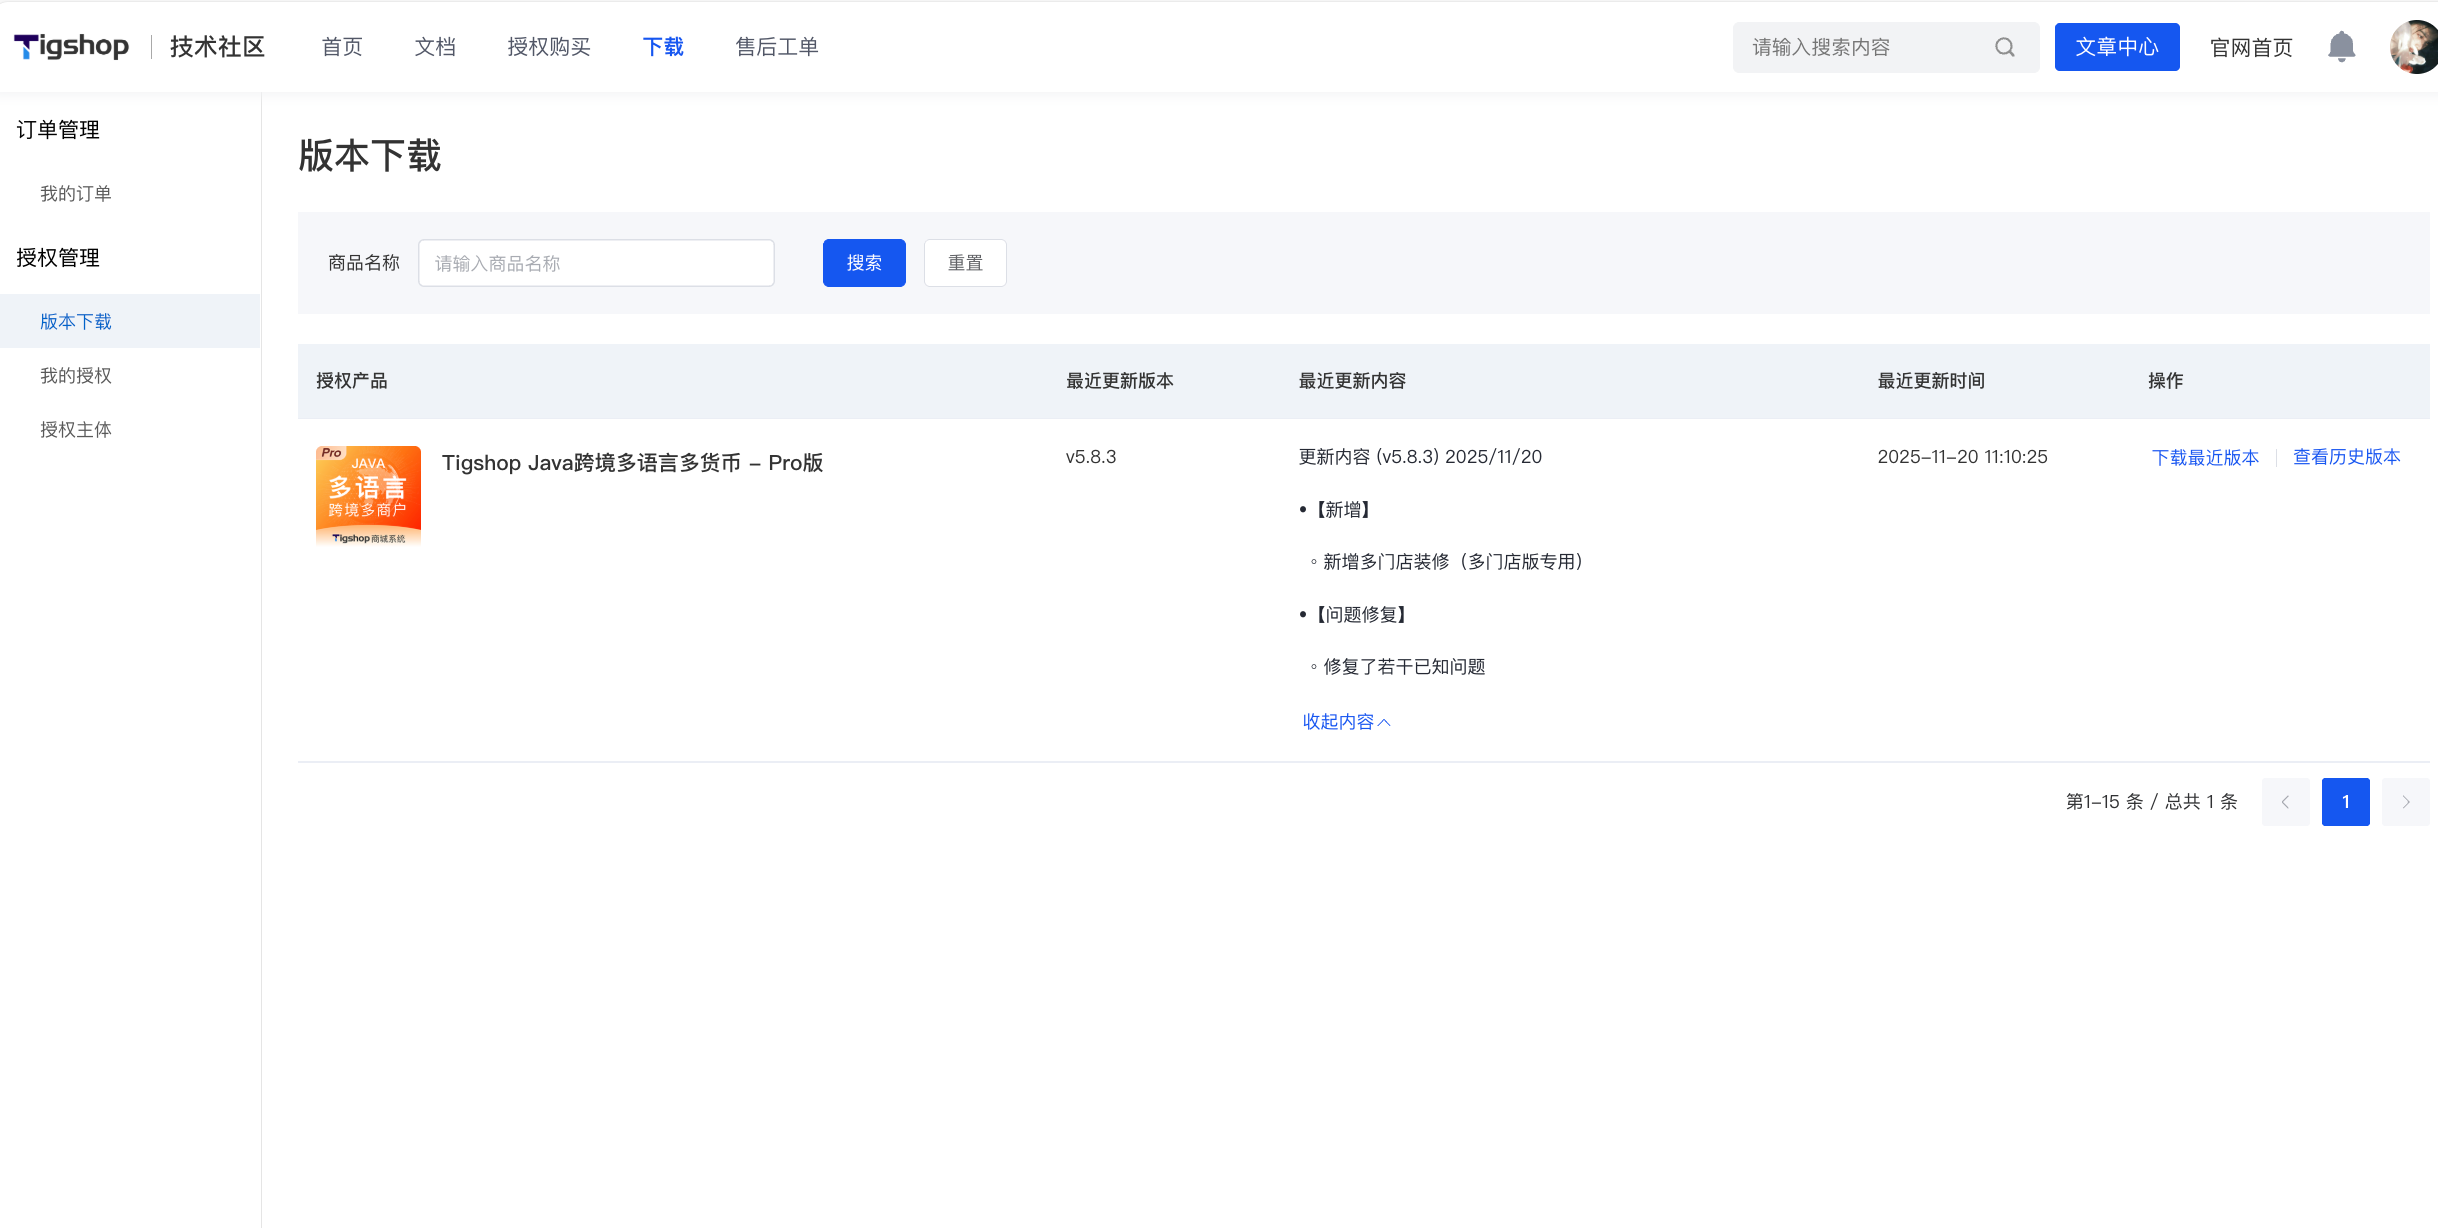Click the blue 搜索 button
This screenshot has width=2438, height=1228.
pyautogui.click(x=864, y=263)
